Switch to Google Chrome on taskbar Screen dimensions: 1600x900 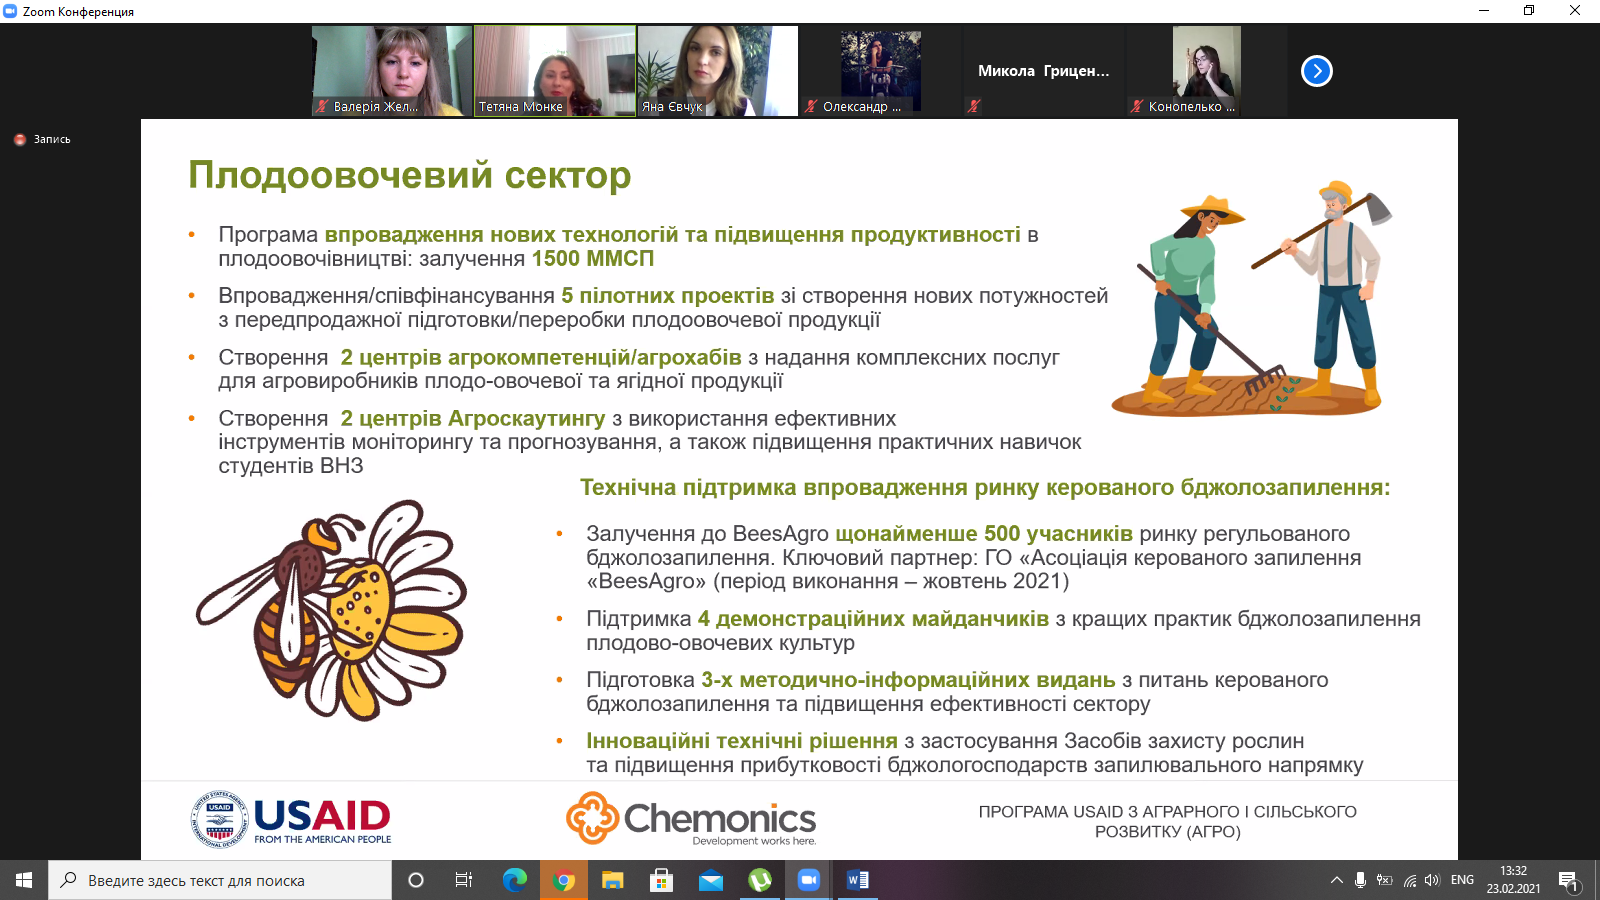(564, 880)
